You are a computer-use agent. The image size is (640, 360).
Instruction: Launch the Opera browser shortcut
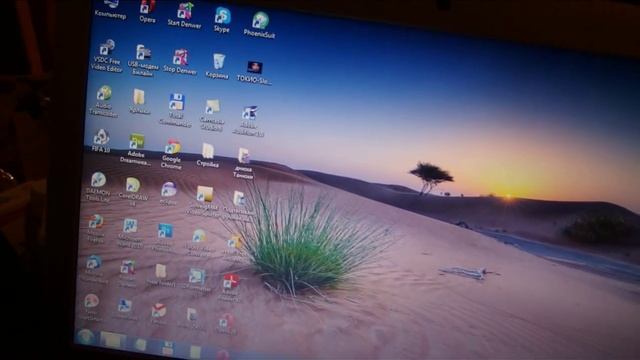[x=147, y=11]
